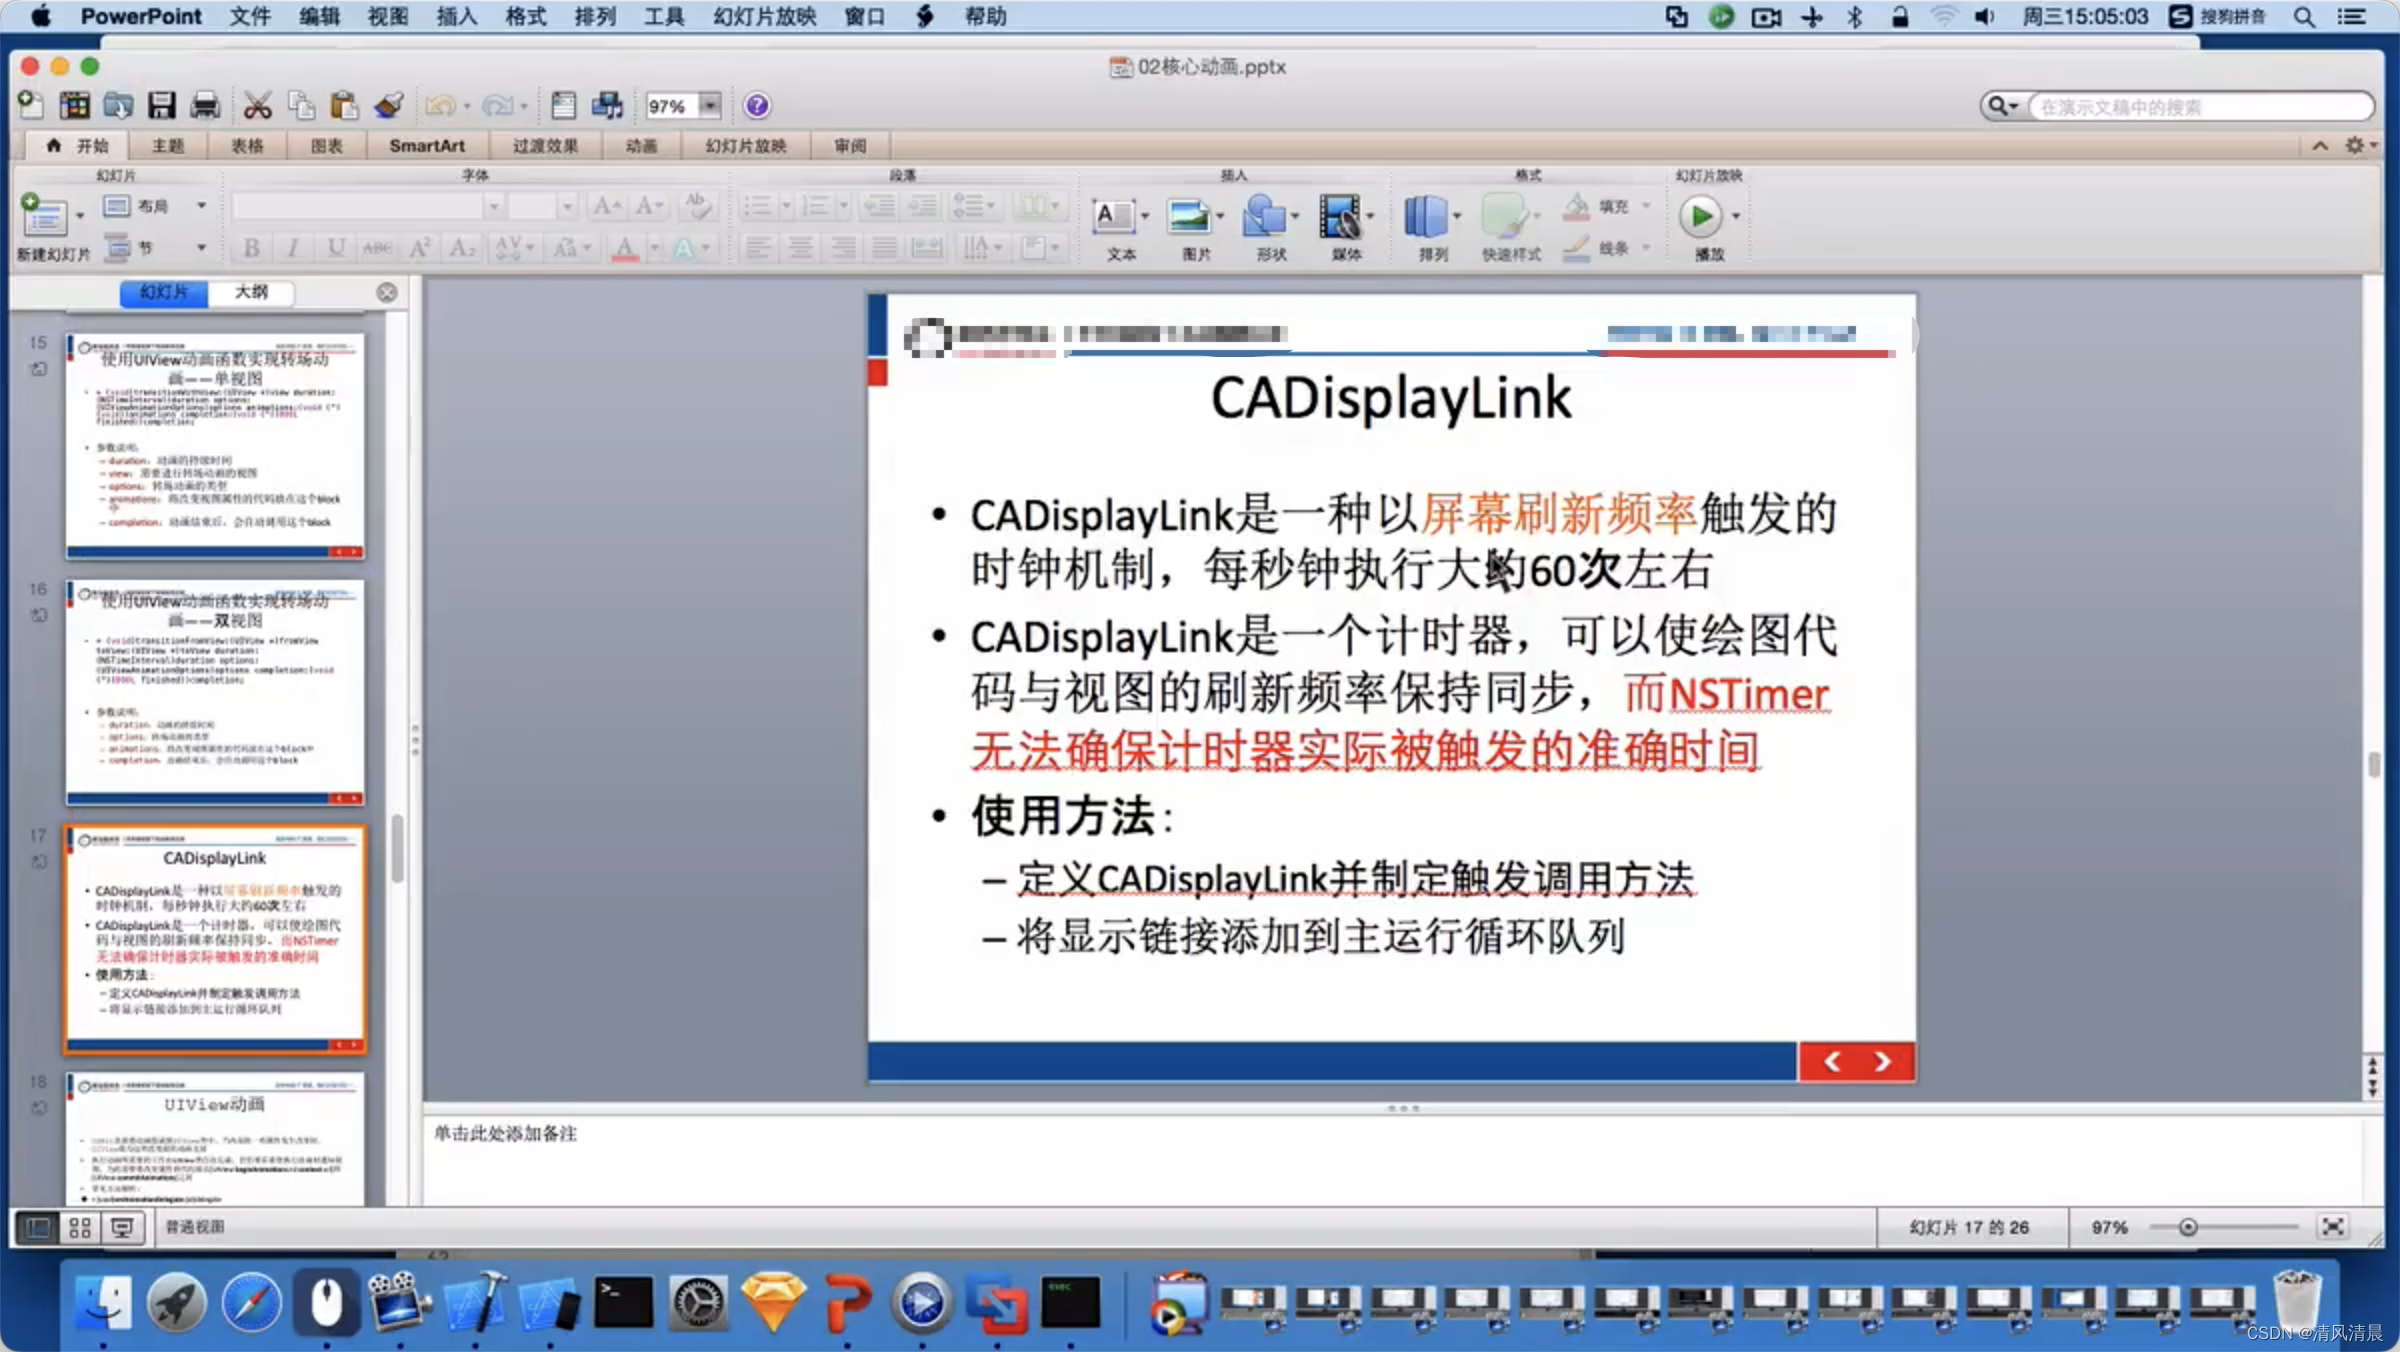Screen dimensions: 2400x1352
Task: Toggle Bold formatting button
Action: (252, 248)
